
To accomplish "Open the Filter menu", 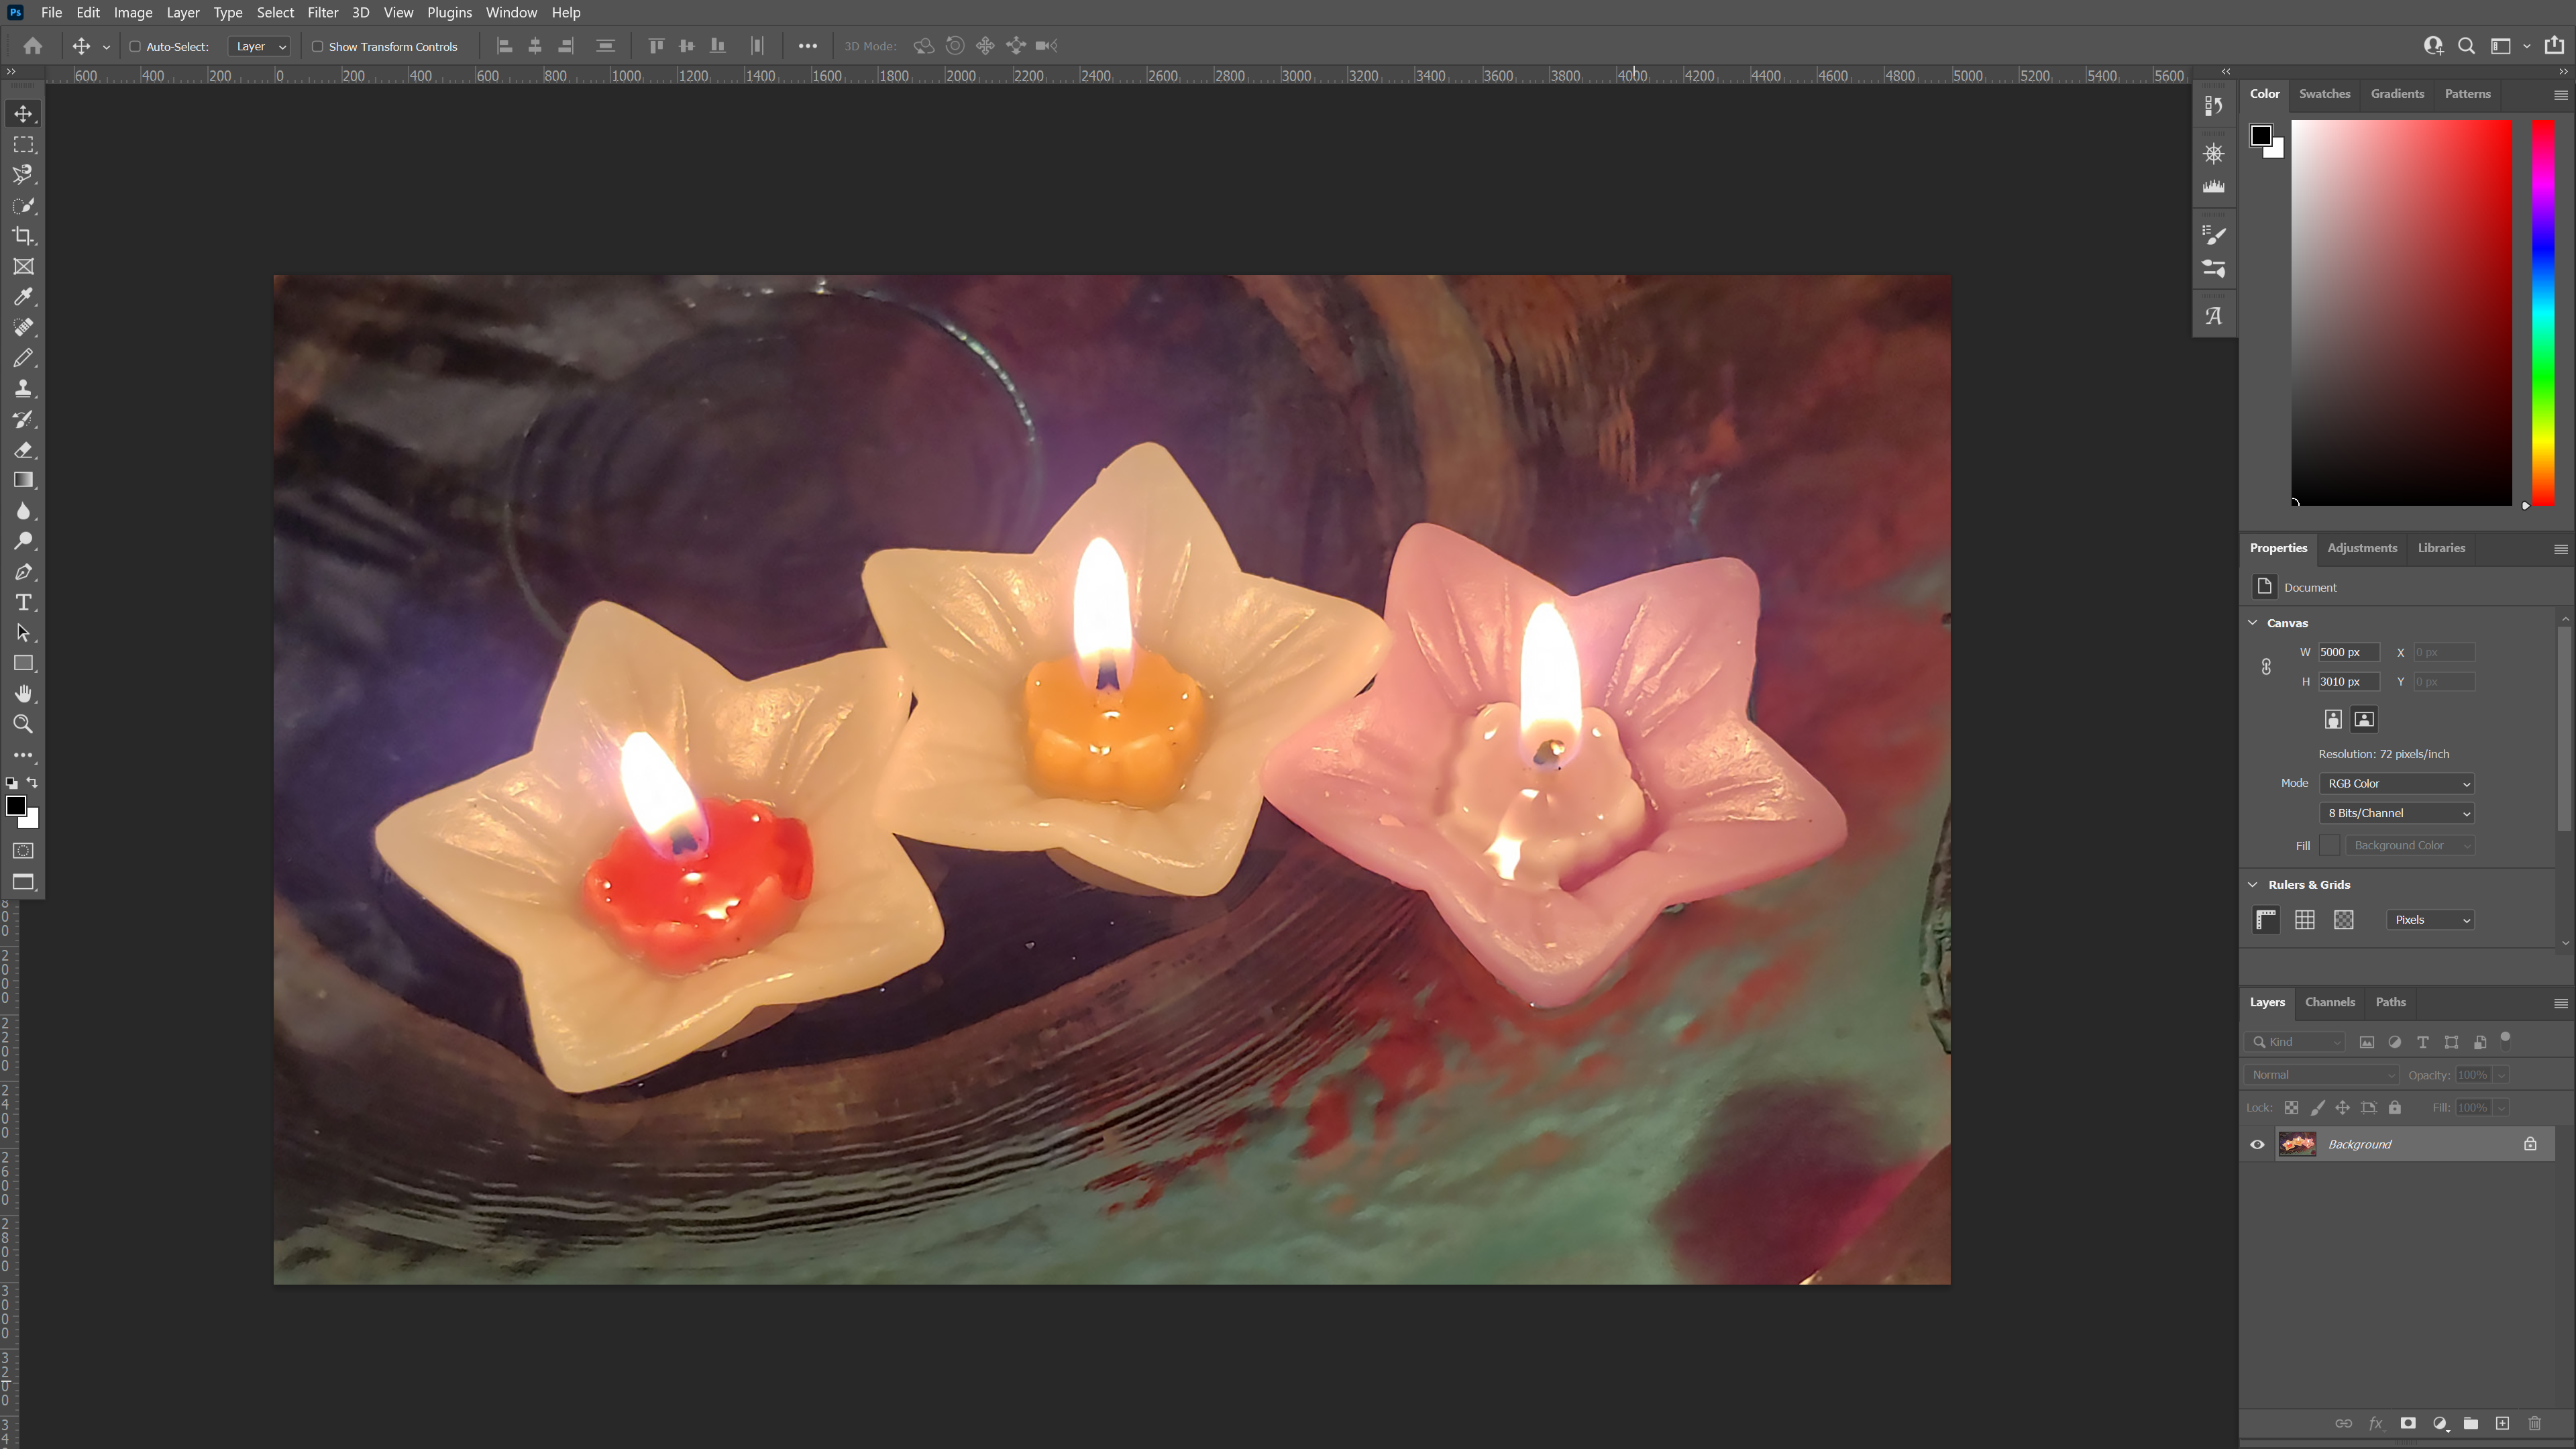I will [322, 12].
